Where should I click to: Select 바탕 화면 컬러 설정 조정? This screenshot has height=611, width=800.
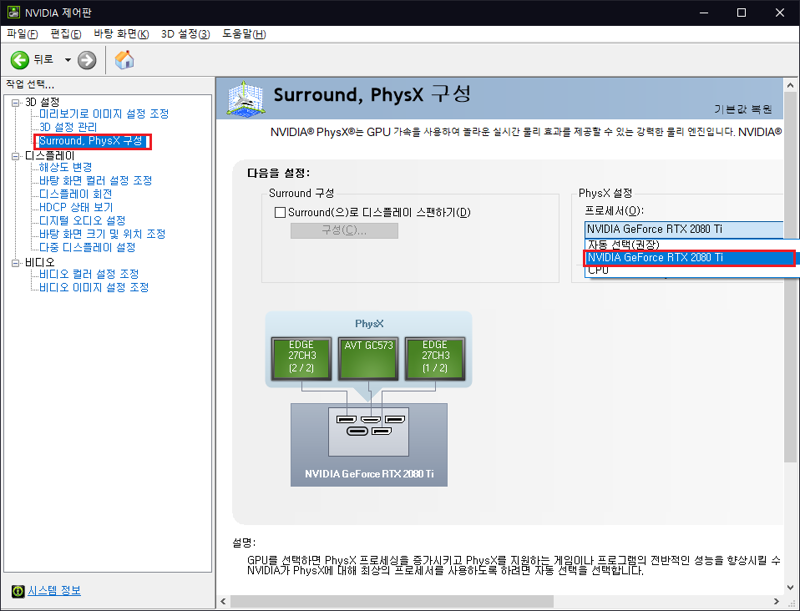(x=95, y=181)
